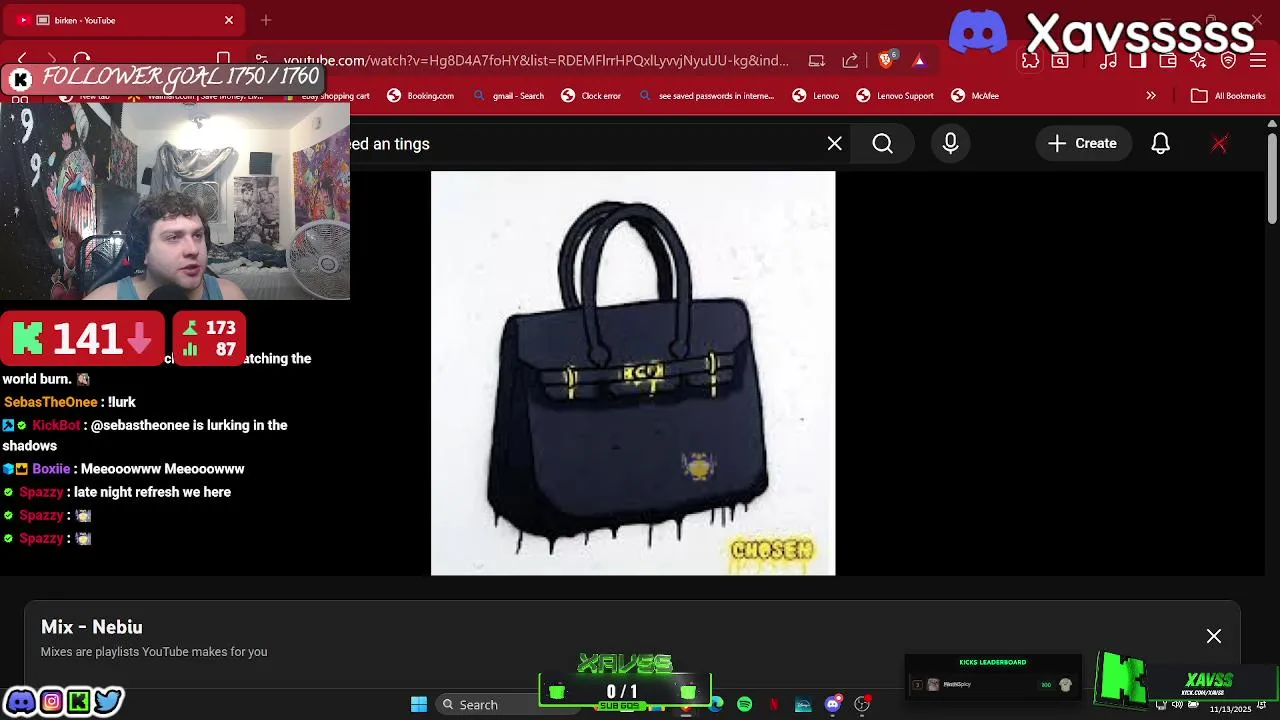1280x720 pixels.
Task: Run the YouTube search with magnifier button
Action: click(x=883, y=144)
